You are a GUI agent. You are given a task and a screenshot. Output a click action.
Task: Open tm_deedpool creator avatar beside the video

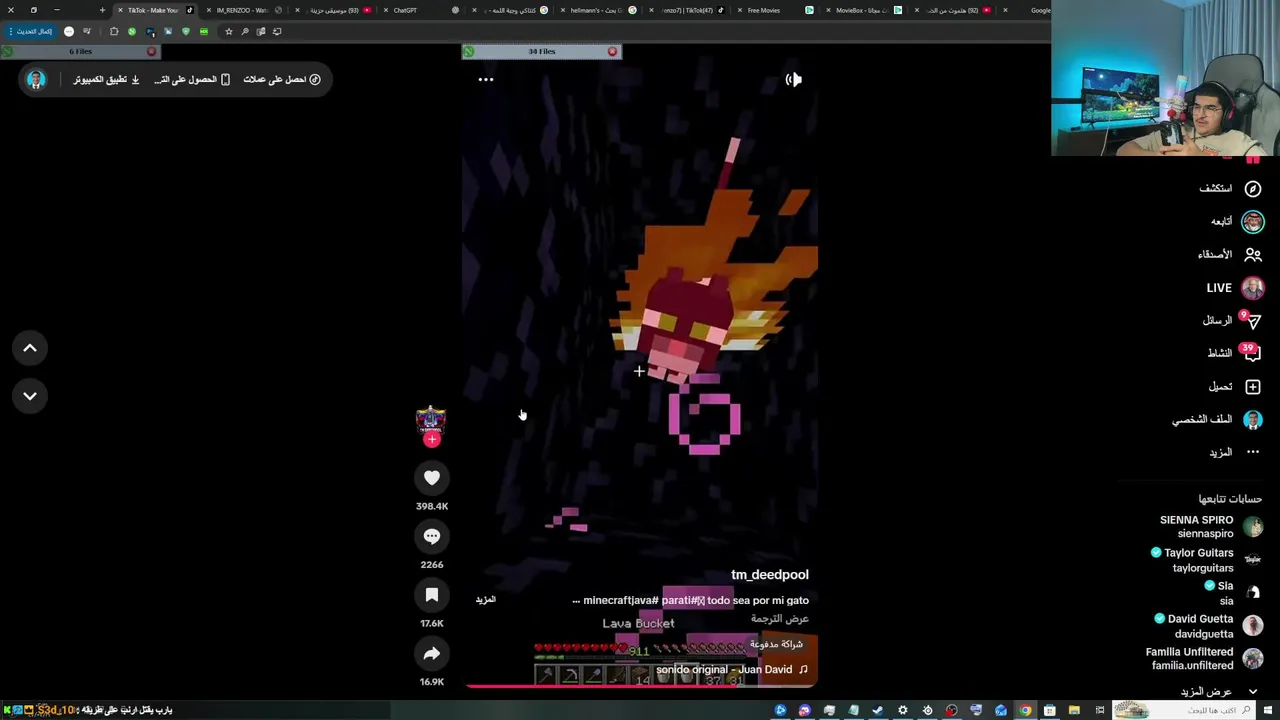(x=431, y=420)
